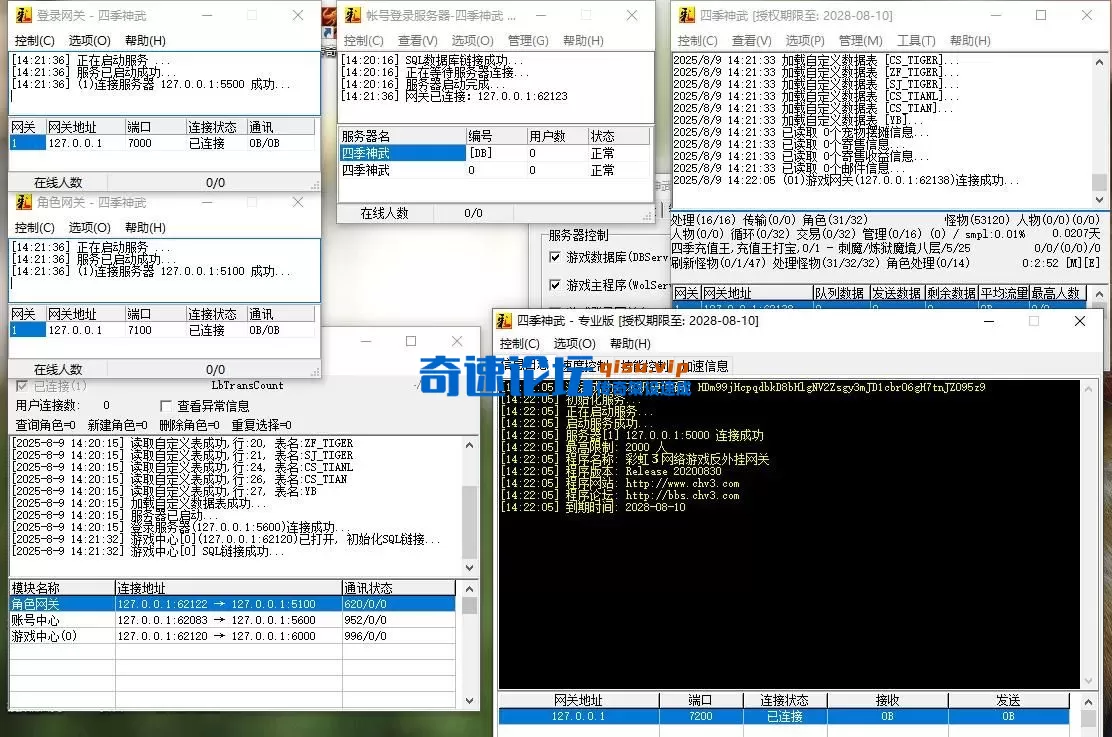Image resolution: width=1112 pixels, height=737 pixels.
Task: Click 模块名称 column header
Action: tap(62, 588)
